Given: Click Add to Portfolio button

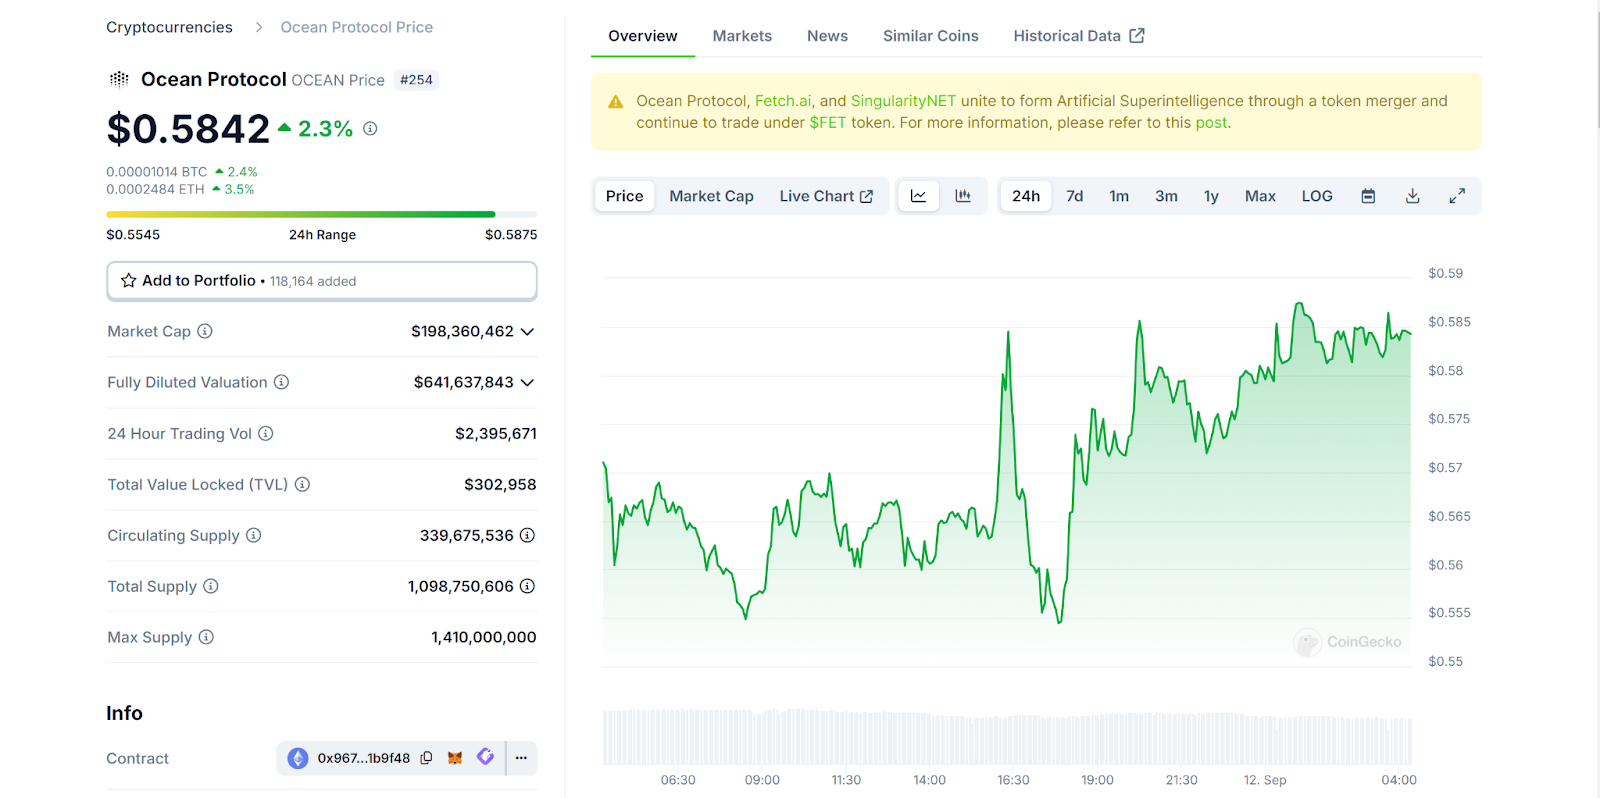Looking at the screenshot, I should tap(322, 281).
